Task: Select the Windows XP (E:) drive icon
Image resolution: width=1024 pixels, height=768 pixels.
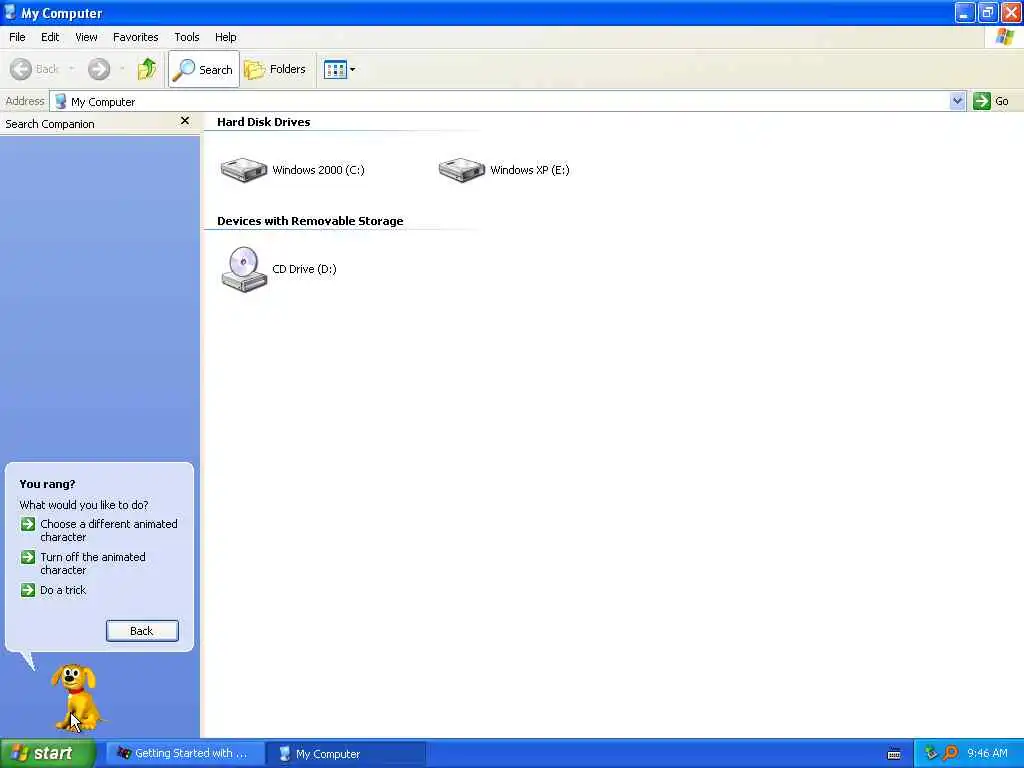Action: 462,170
